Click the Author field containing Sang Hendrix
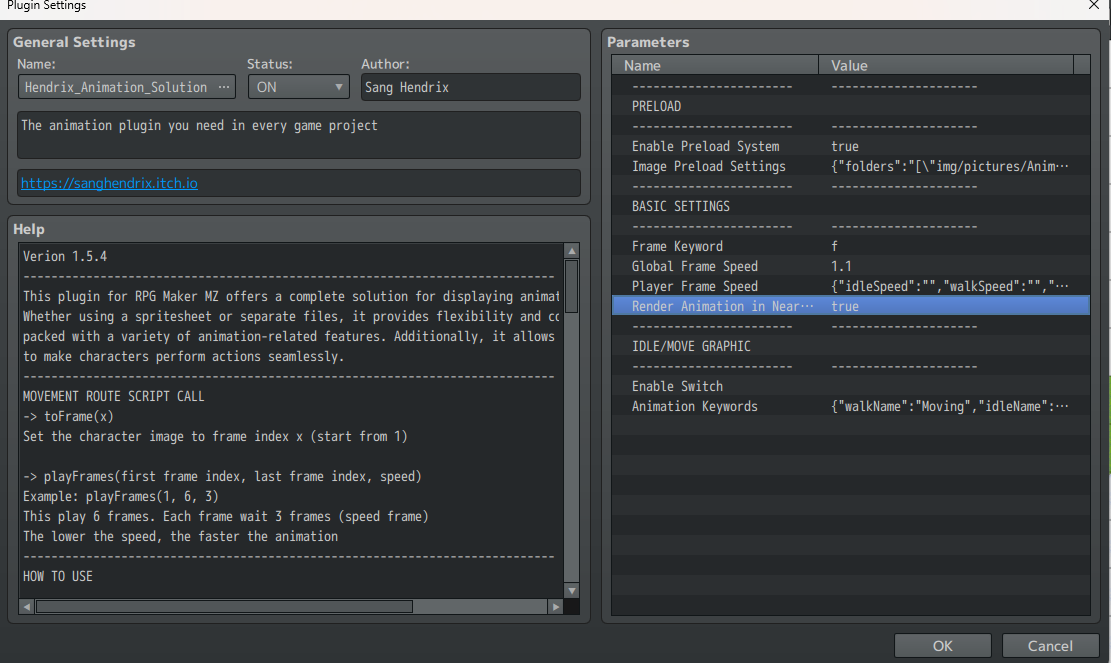 (x=470, y=87)
